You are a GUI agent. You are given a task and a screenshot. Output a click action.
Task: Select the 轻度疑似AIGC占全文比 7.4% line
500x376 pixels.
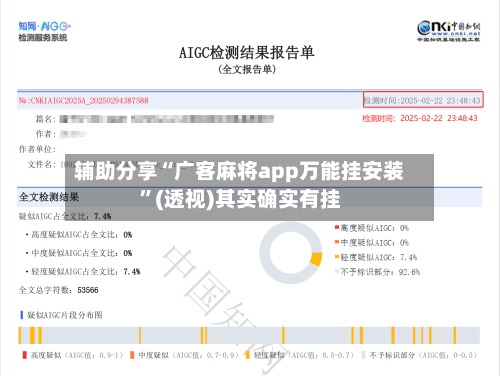tap(83, 271)
